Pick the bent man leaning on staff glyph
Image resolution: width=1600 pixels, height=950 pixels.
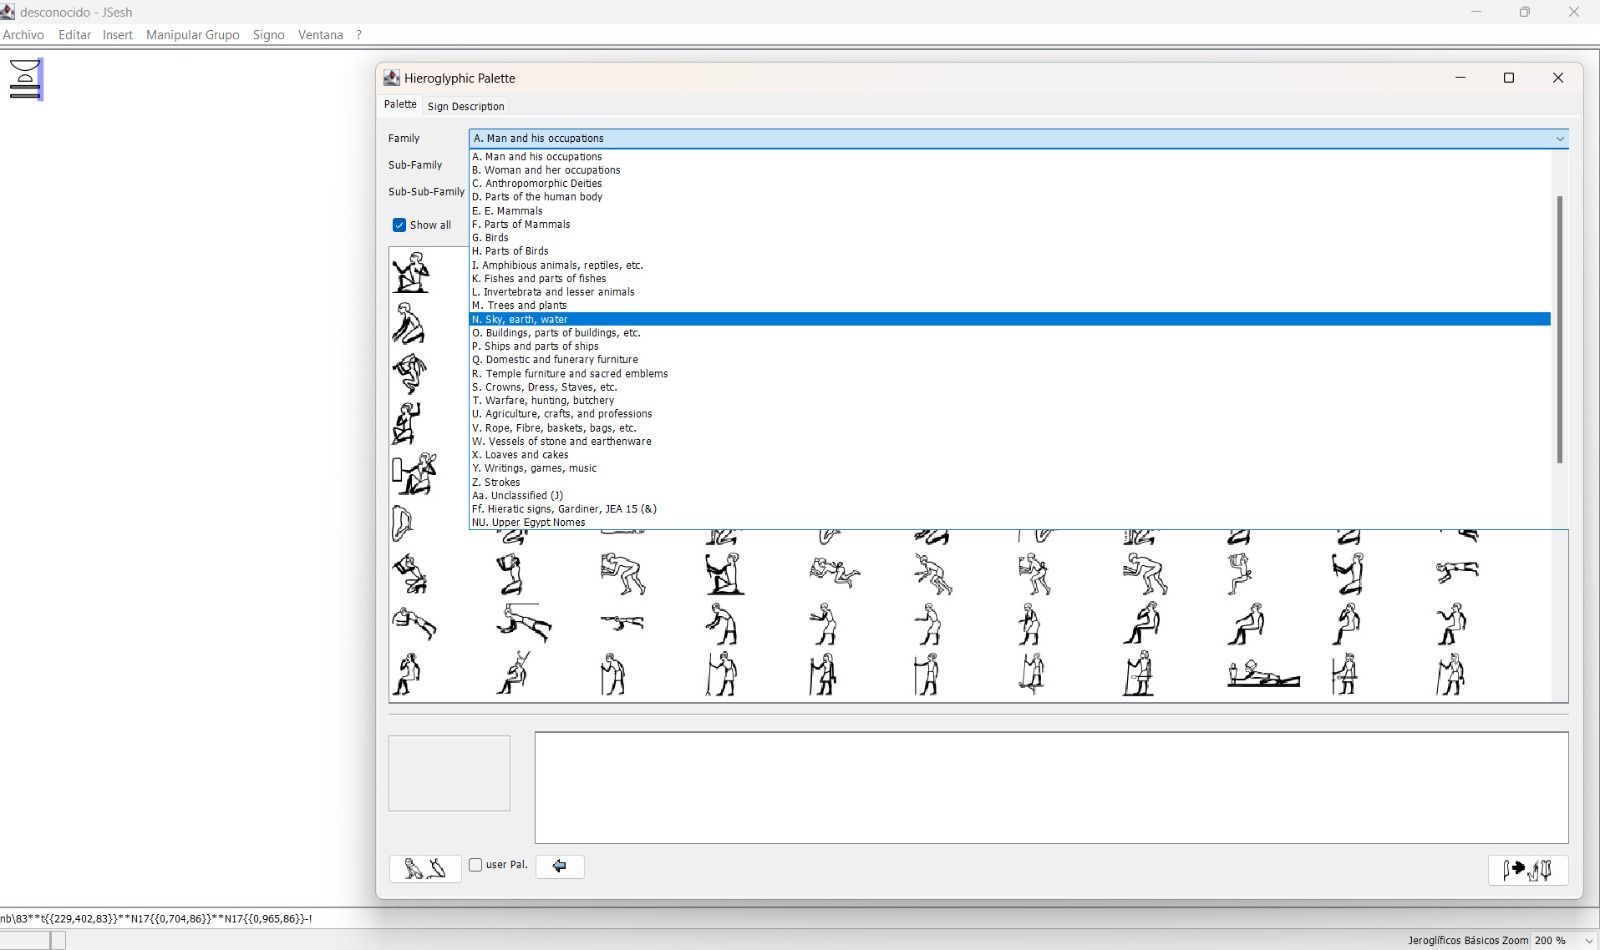pyautogui.click(x=612, y=674)
